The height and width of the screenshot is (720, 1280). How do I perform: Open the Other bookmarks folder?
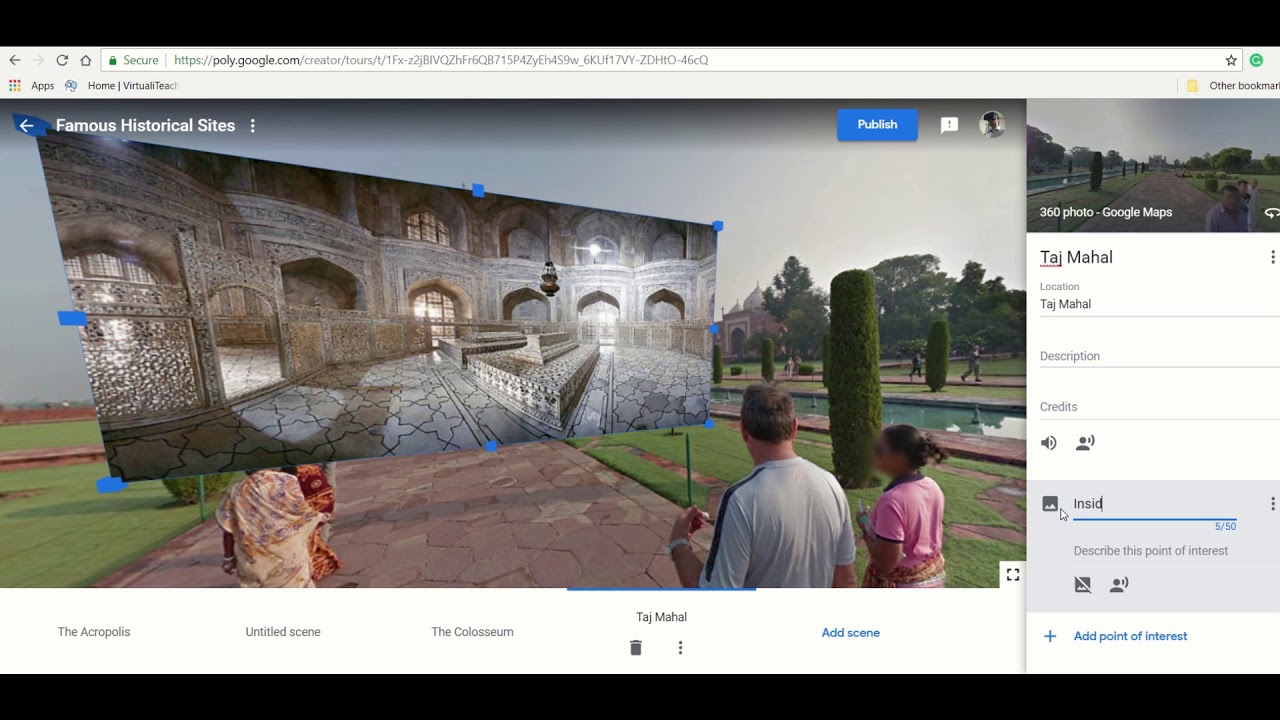pyautogui.click(x=1233, y=86)
